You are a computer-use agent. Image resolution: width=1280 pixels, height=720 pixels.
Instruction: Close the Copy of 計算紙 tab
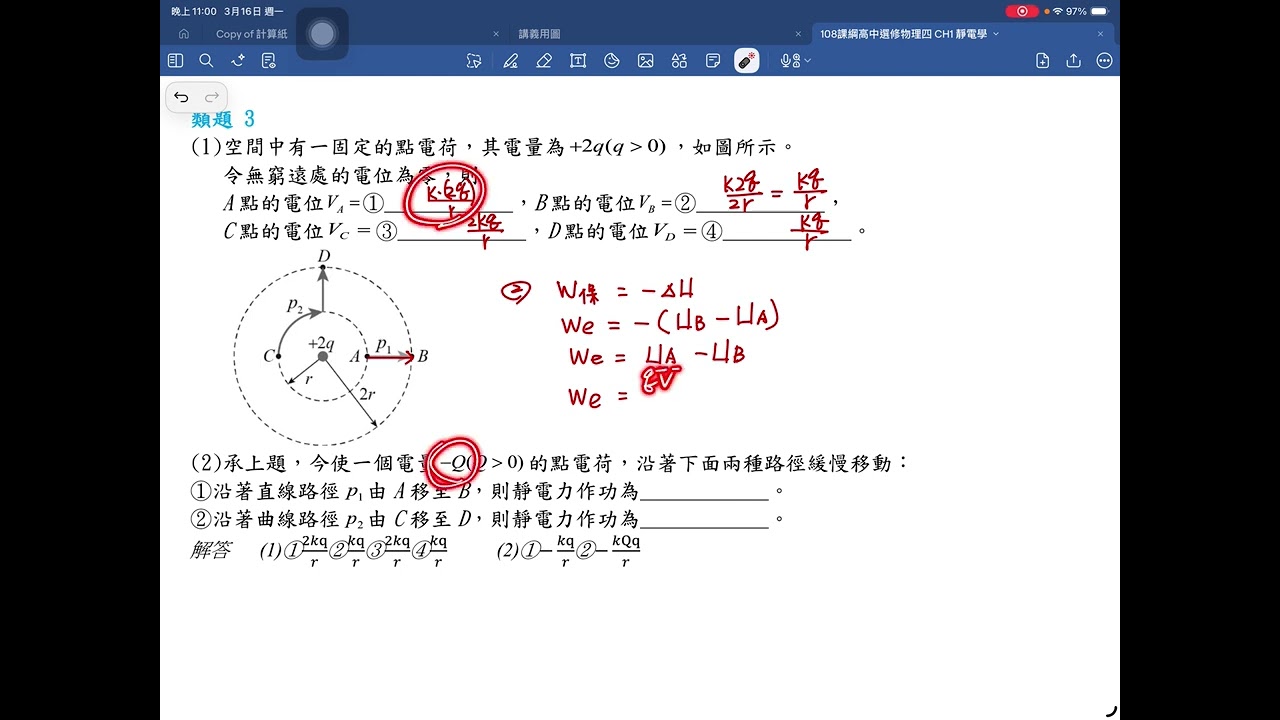(x=496, y=34)
